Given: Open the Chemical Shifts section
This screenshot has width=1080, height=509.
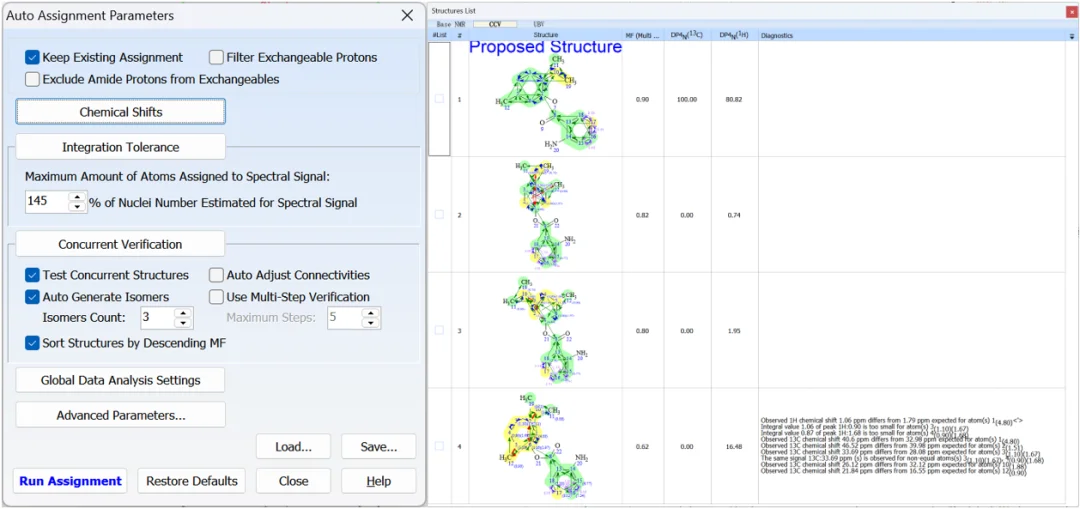Looking at the screenshot, I should click(x=121, y=112).
